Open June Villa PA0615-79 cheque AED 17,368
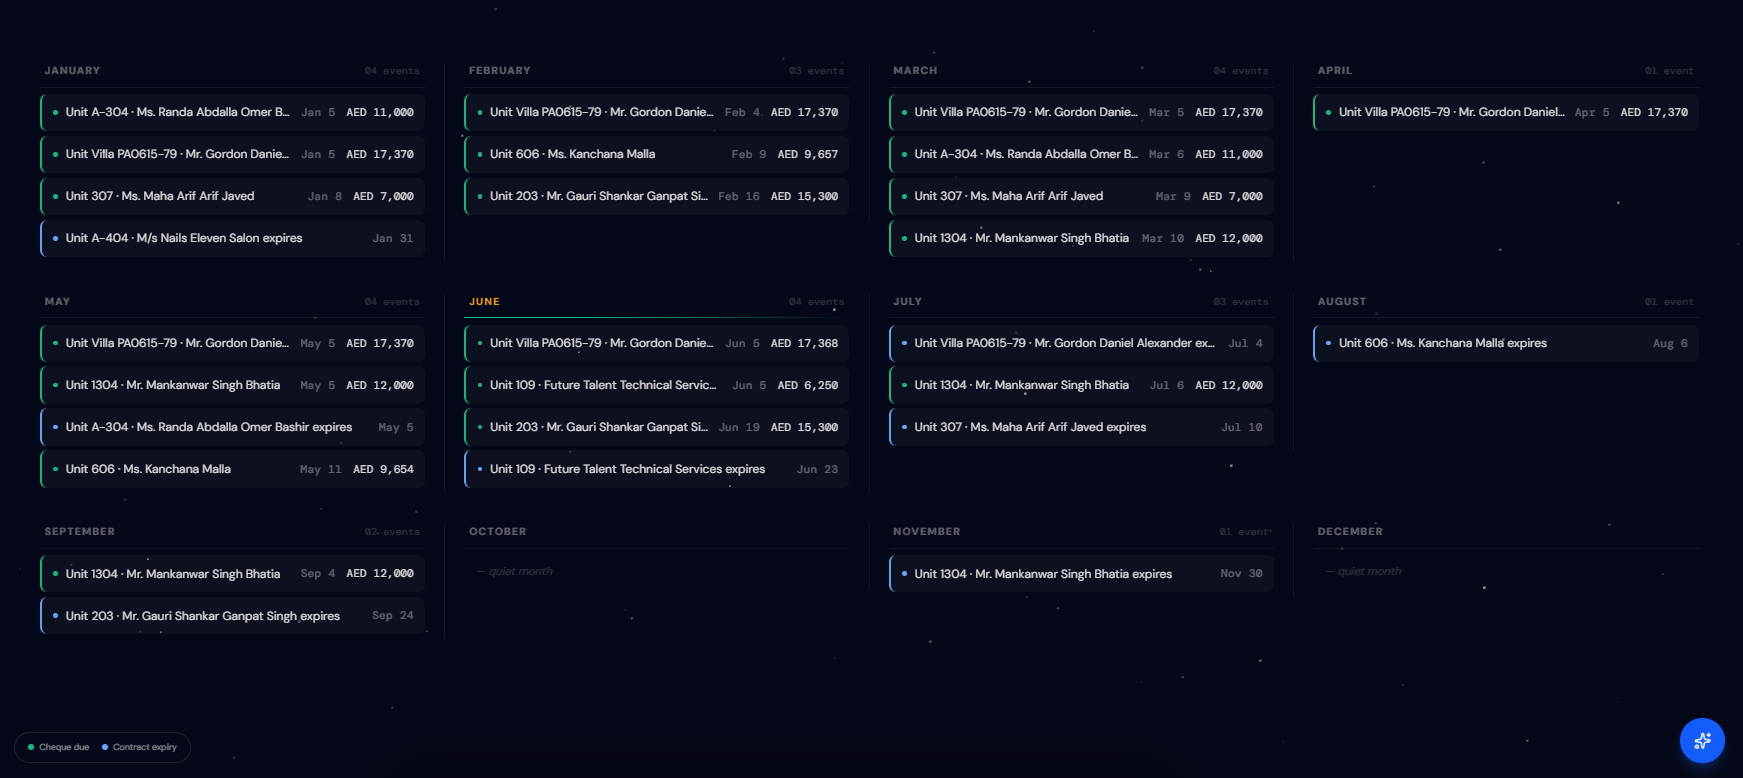The height and width of the screenshot is (778, 1743). 657,343
